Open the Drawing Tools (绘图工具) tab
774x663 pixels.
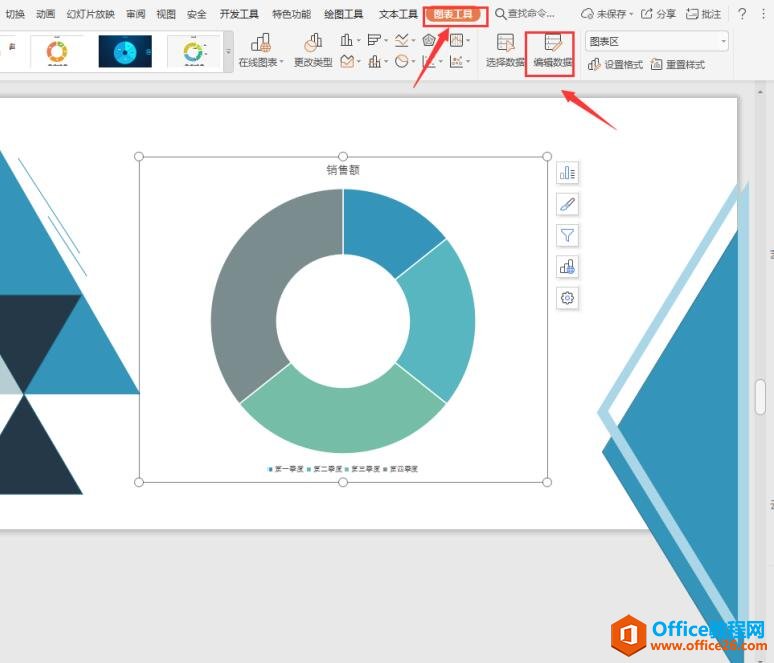click(x=343, y=14)
